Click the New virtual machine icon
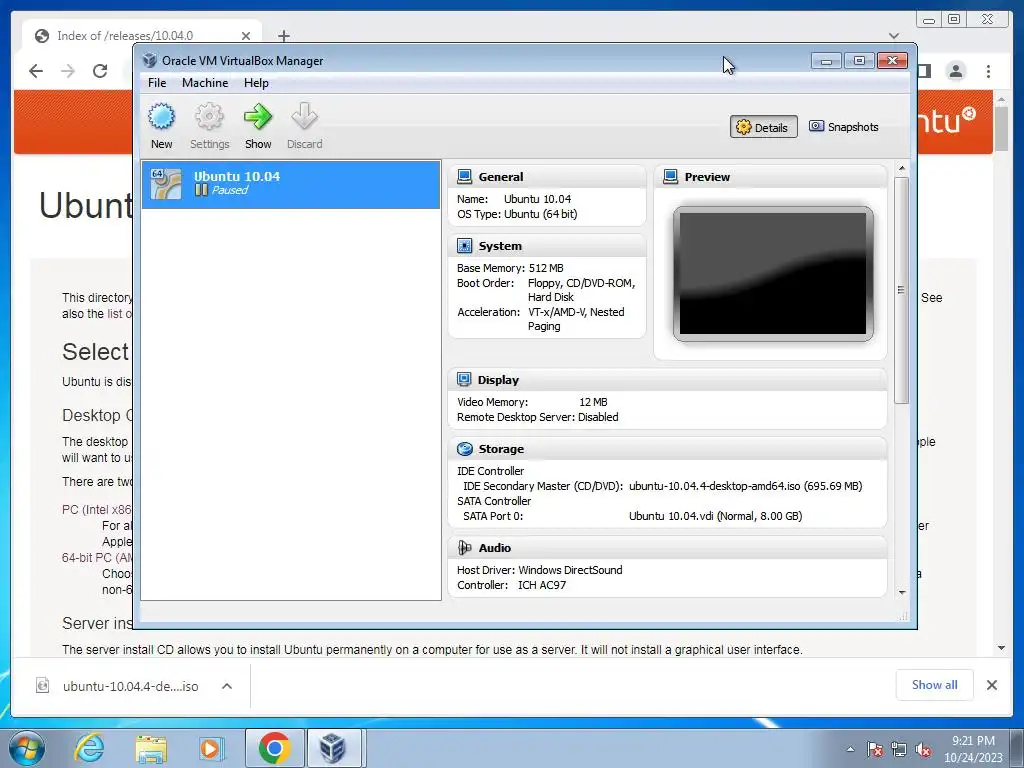The width and height of the screenshot is (1024, 768). point(161,118)
